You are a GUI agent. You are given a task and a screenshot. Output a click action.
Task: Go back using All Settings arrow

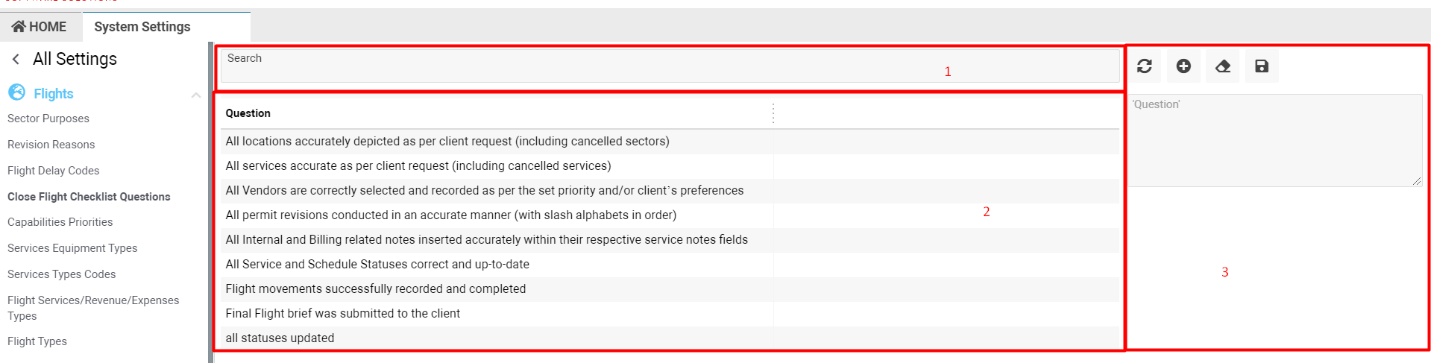point(16,59)
